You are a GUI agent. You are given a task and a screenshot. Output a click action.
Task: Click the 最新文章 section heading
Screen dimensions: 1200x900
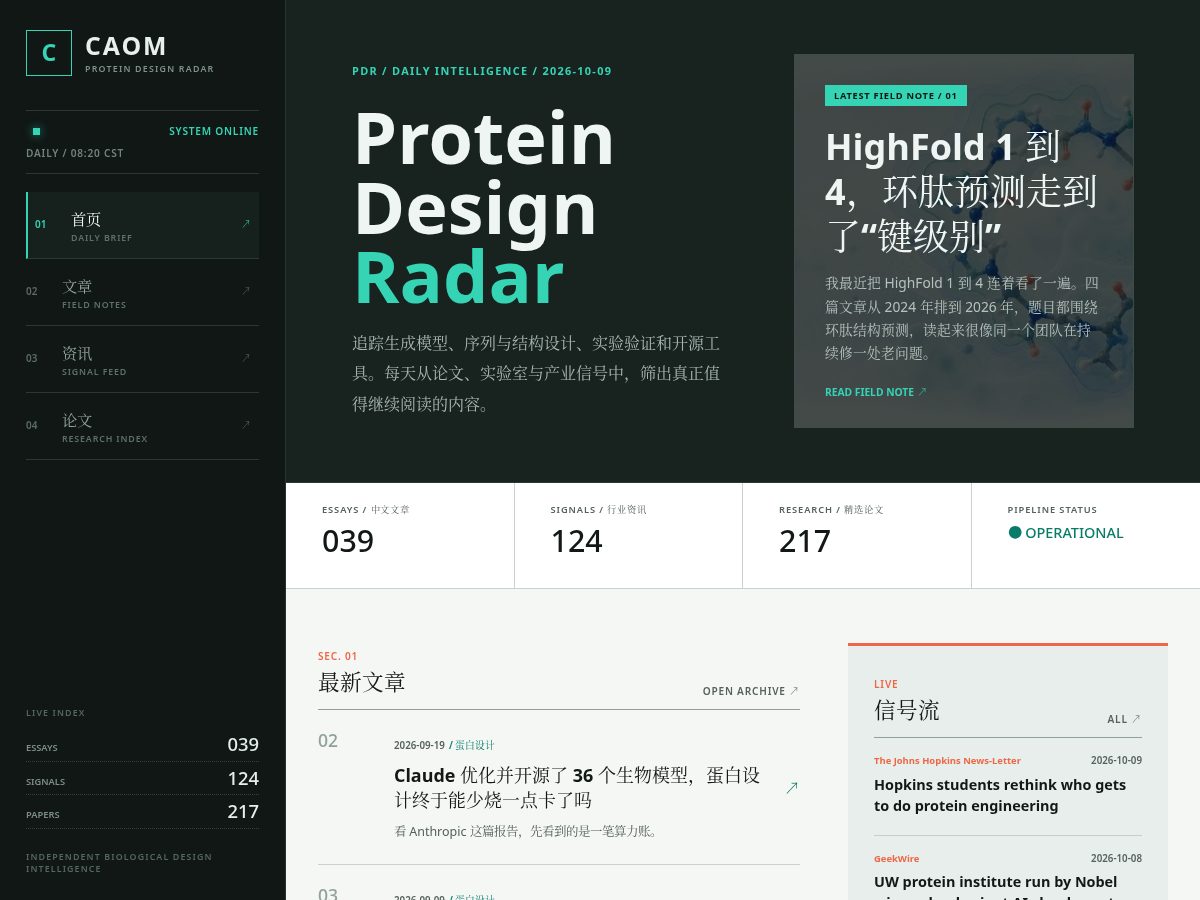(x=361, y=683)
